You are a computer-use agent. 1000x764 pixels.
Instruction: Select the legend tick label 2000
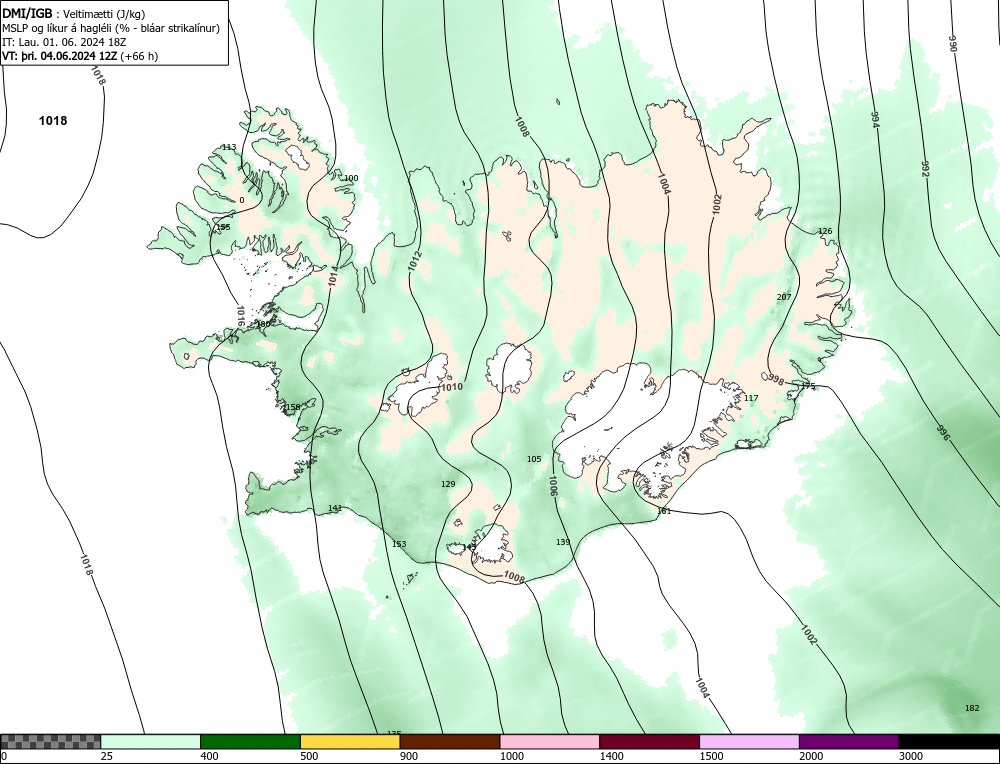tap(811, 756)
